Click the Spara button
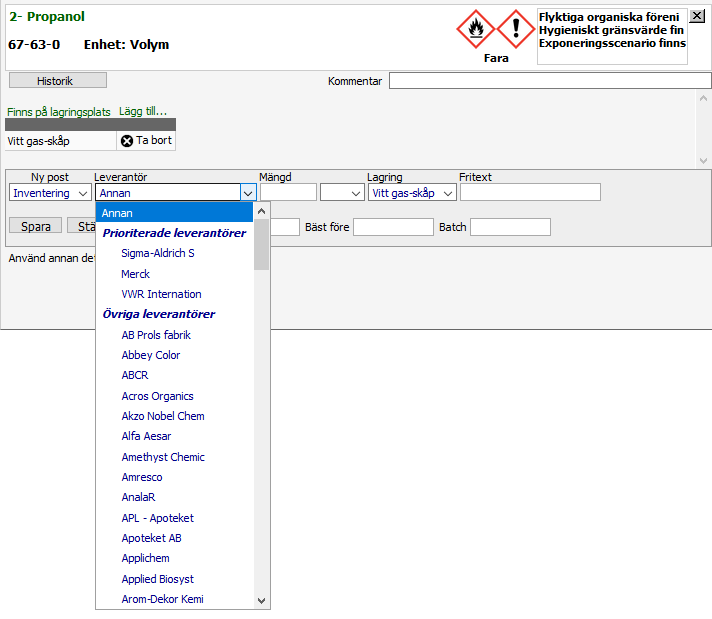 point(35,226)
